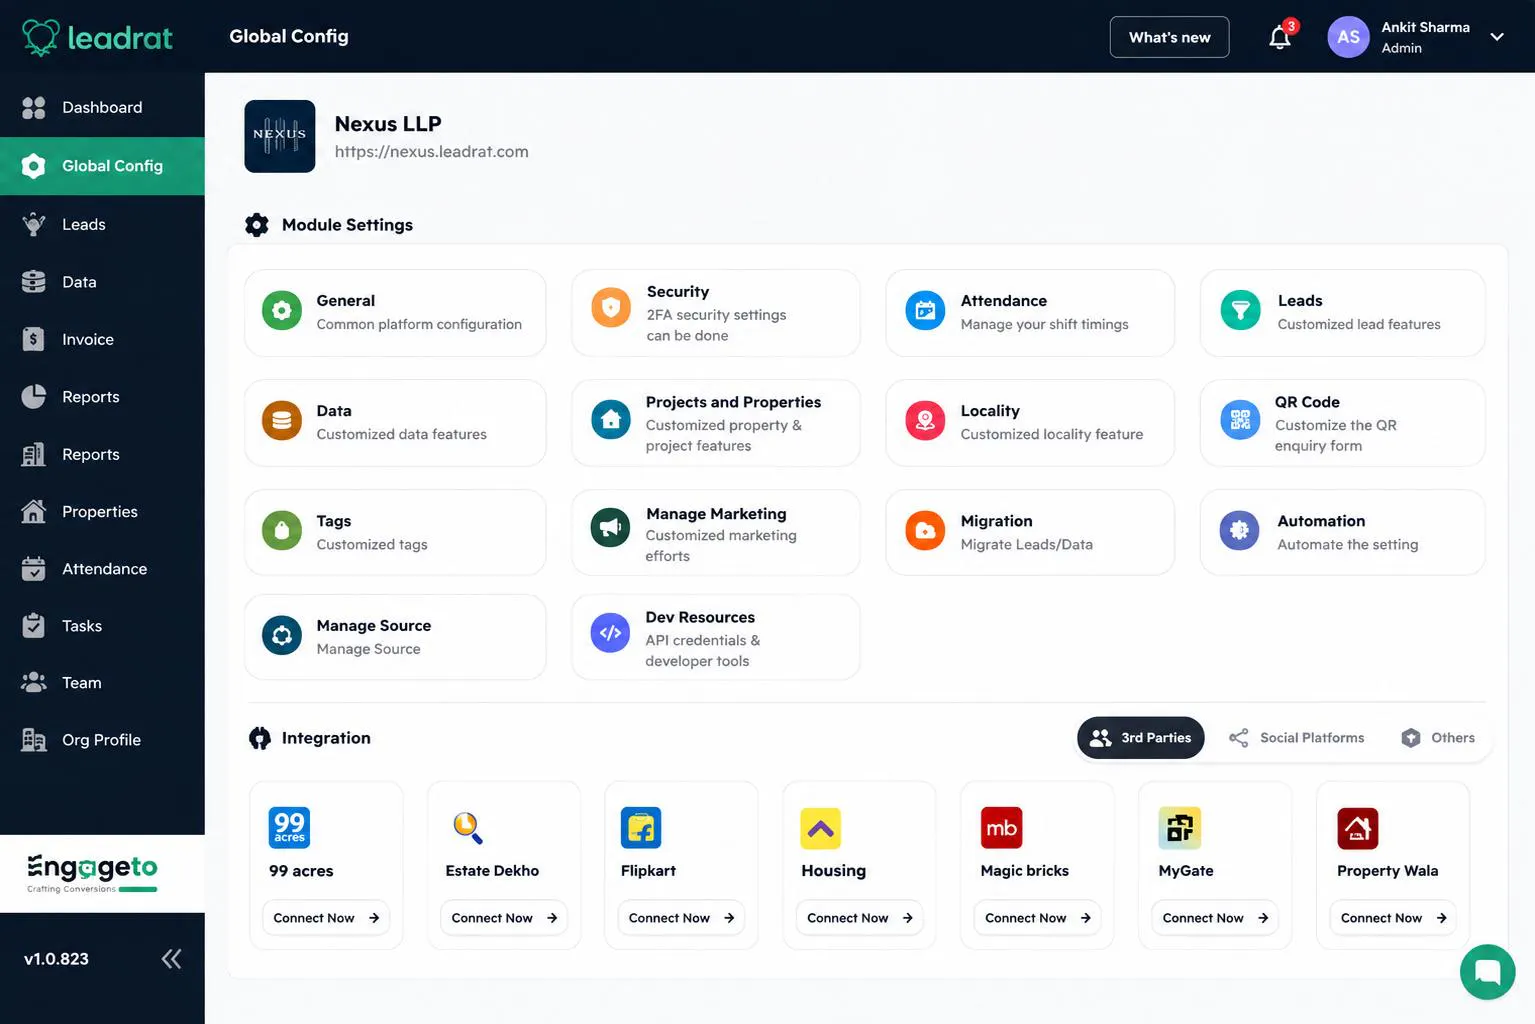The image size is (1535, 1024).
Task: Switch to the Others integration tab
Action: coord(1438,738)
